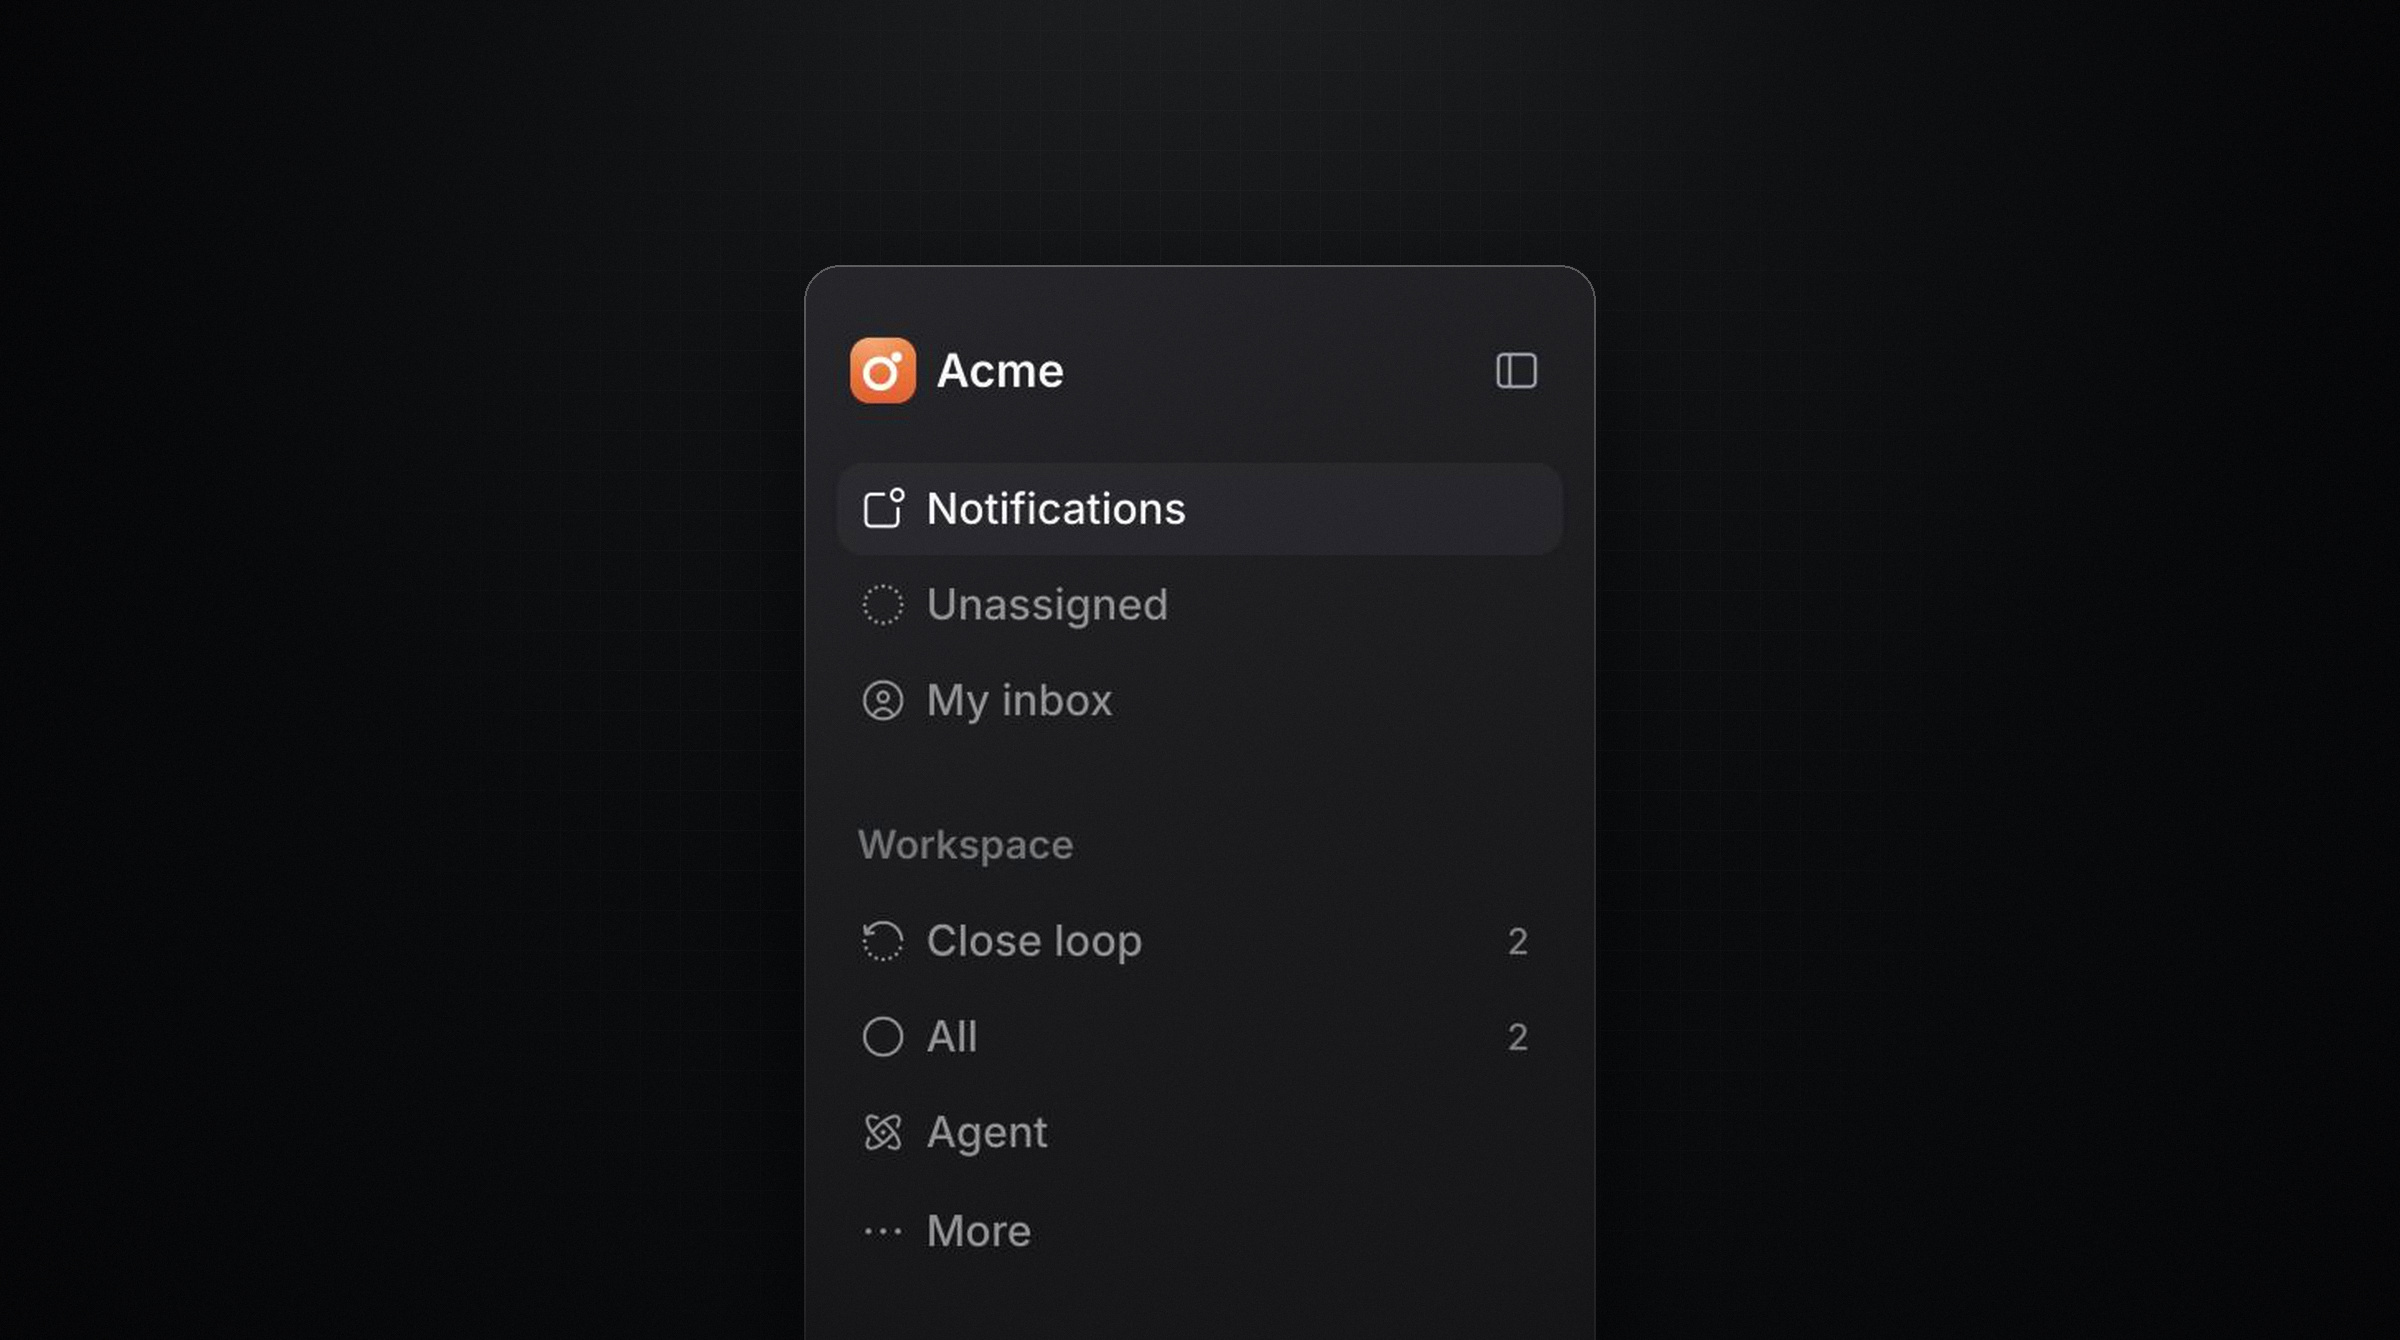This screenshot has width=2400, height=1340.
Task: Click the circle icon beside All
Action: click(x=882, y=1037)
